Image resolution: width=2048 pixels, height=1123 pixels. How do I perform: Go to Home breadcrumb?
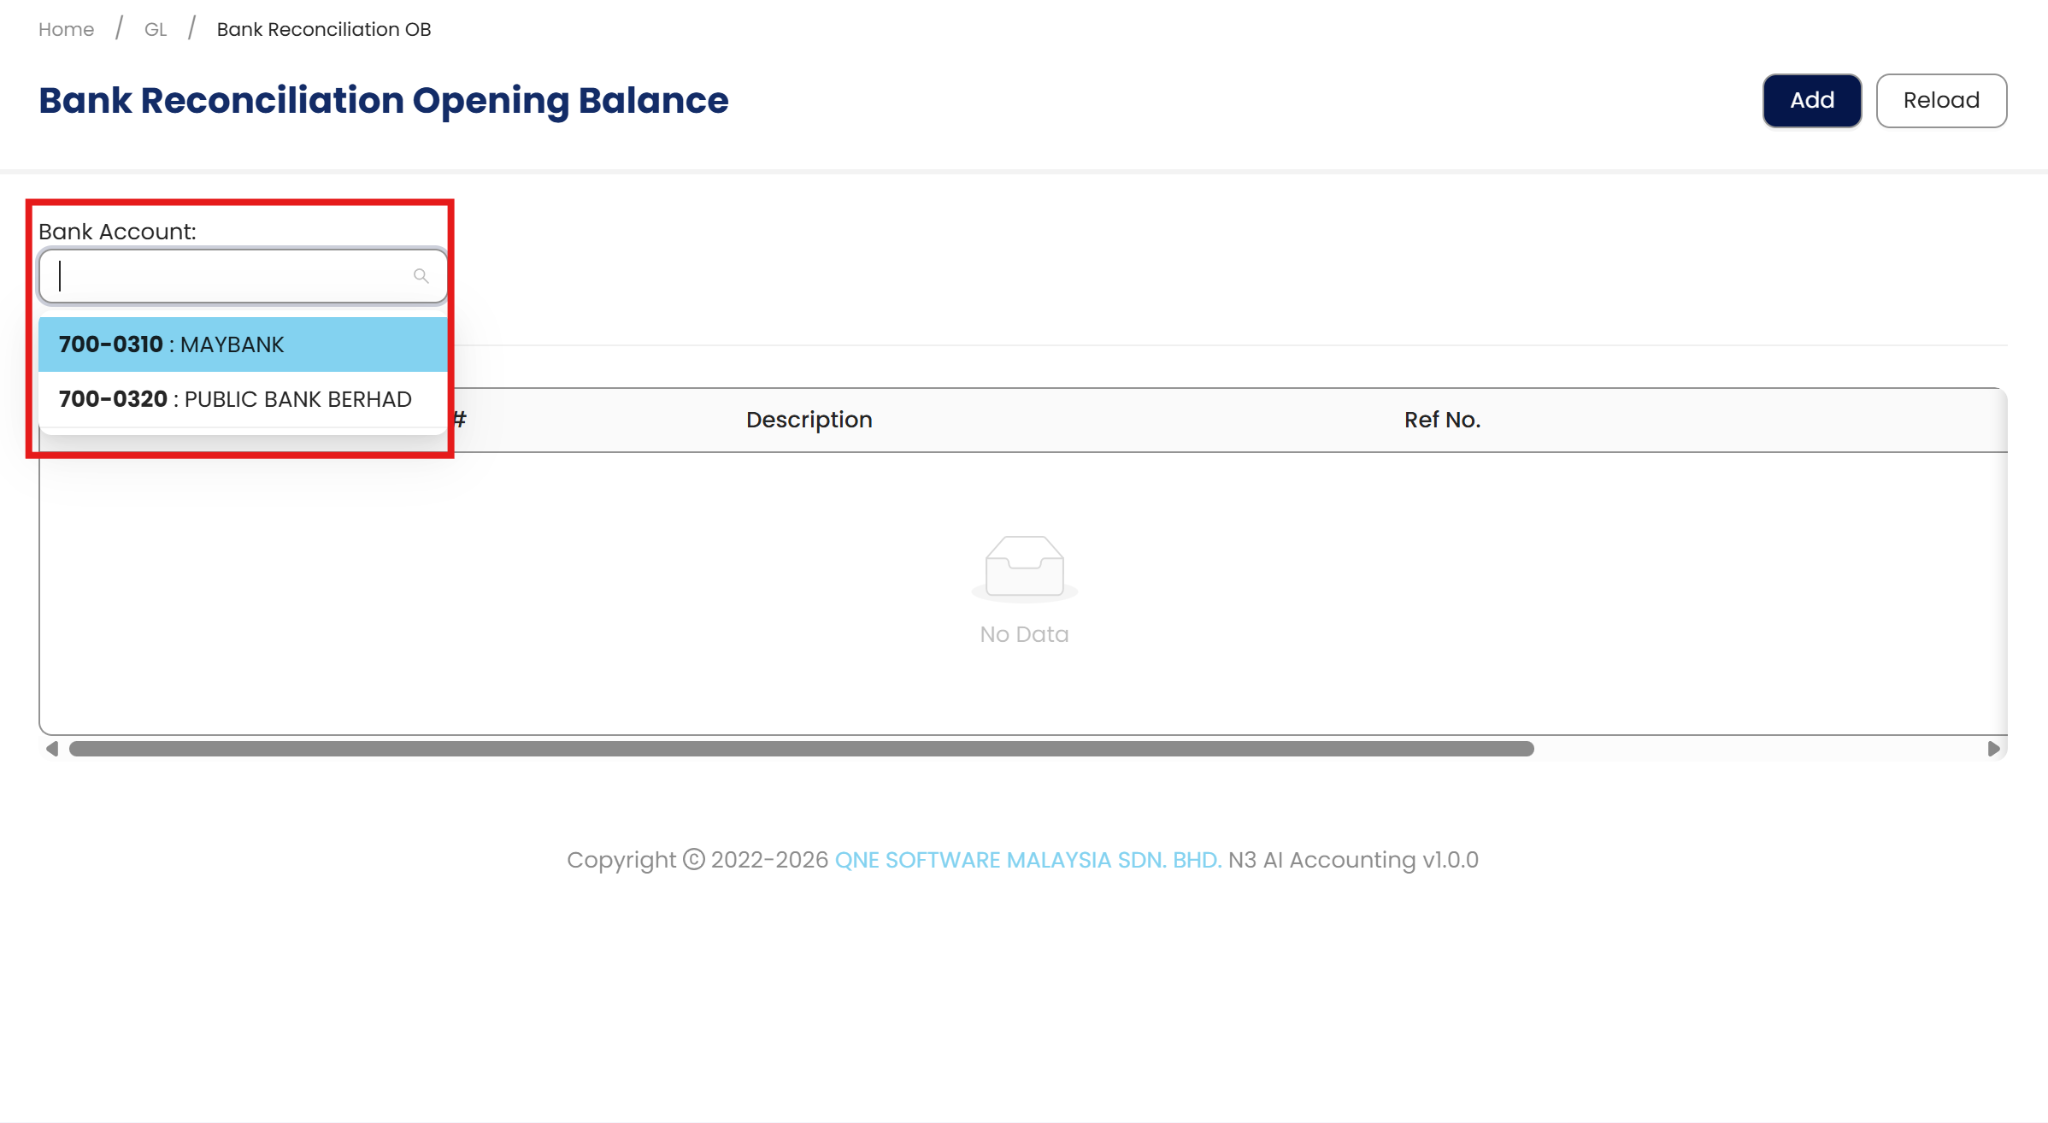pyautogui.click(x=66, y=29)
